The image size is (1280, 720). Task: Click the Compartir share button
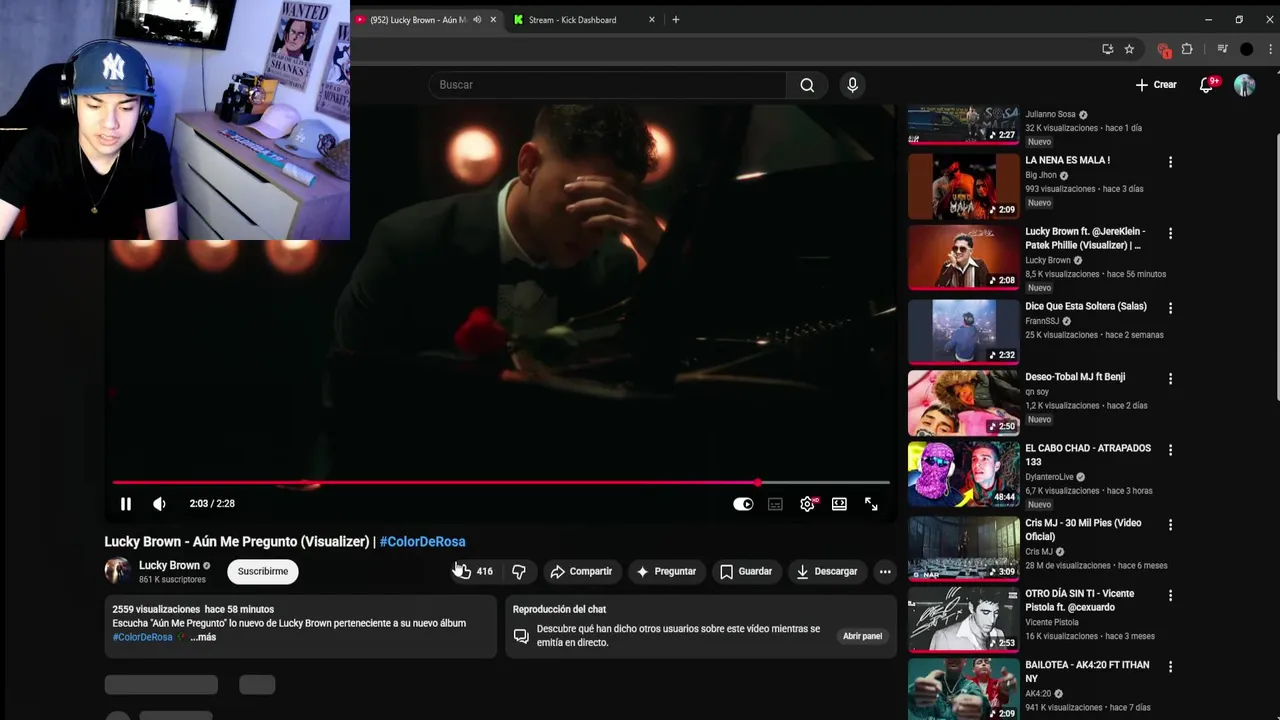[x=580, y=571]
